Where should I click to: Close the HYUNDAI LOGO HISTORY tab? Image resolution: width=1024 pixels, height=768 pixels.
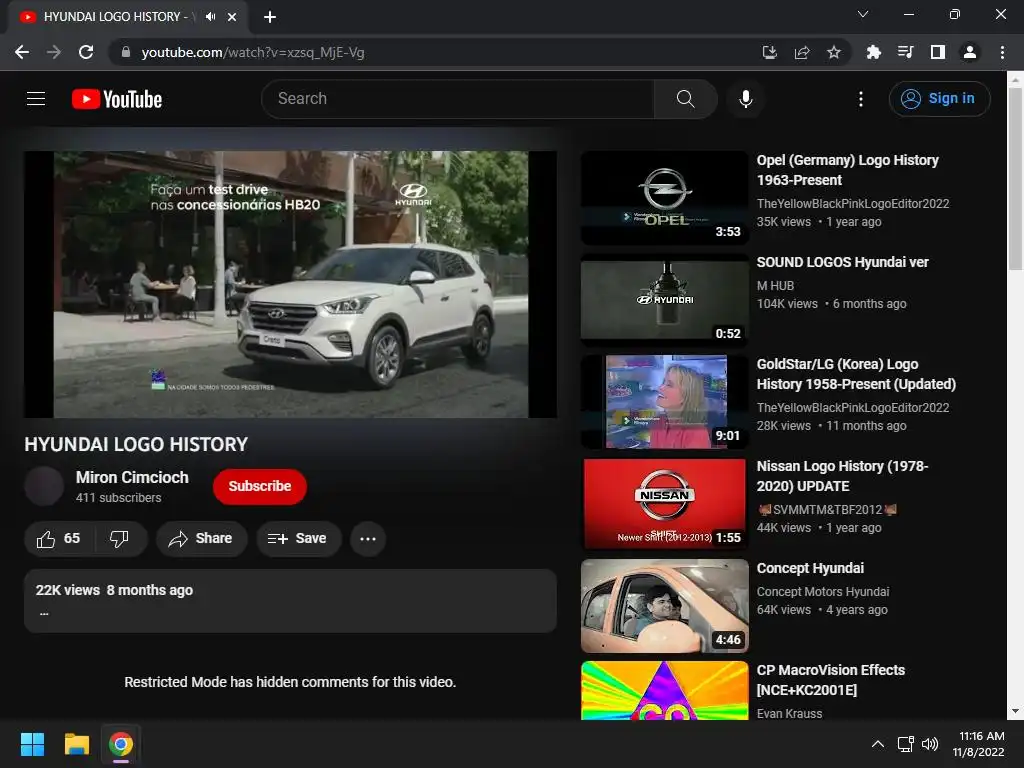point(232,17)
